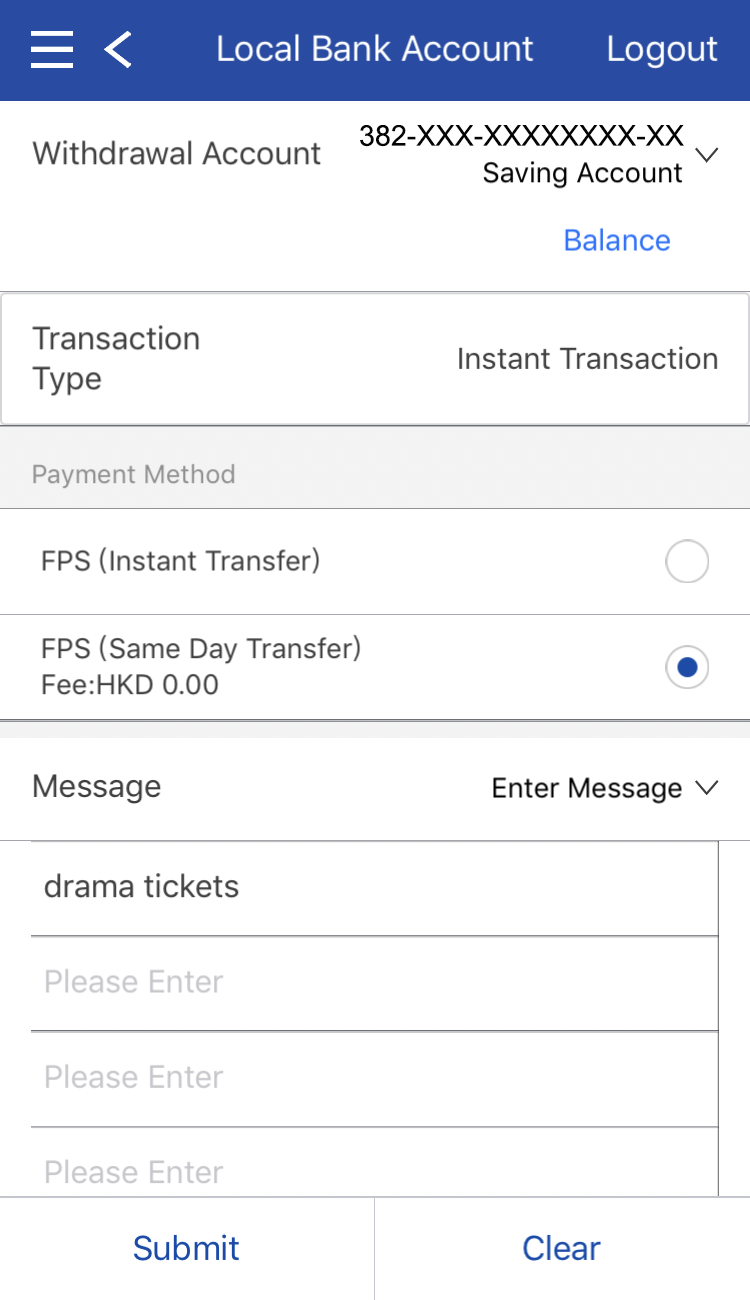Image resolution: width=750 pixels, height=1300 pixels.
Task: Open the Enter Message dropdown
Action: click(x=587, y=788)
